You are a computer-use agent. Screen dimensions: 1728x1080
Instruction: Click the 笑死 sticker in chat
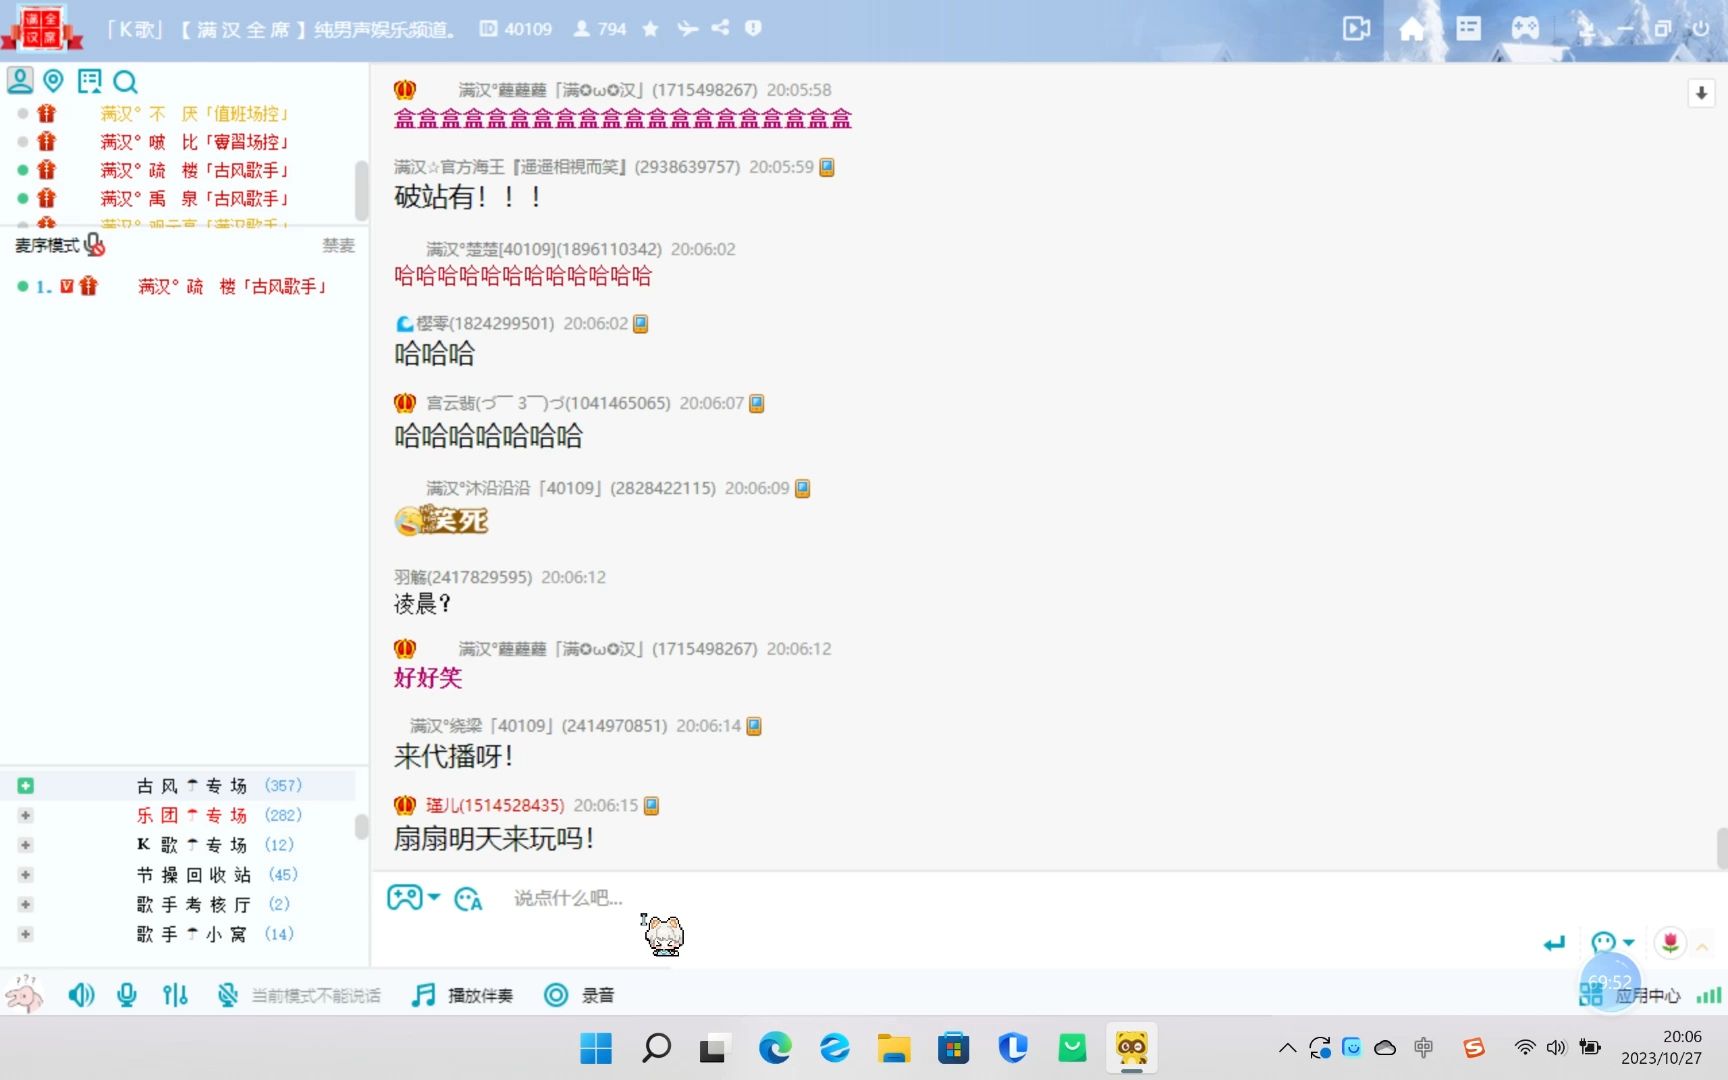(441, 520)
